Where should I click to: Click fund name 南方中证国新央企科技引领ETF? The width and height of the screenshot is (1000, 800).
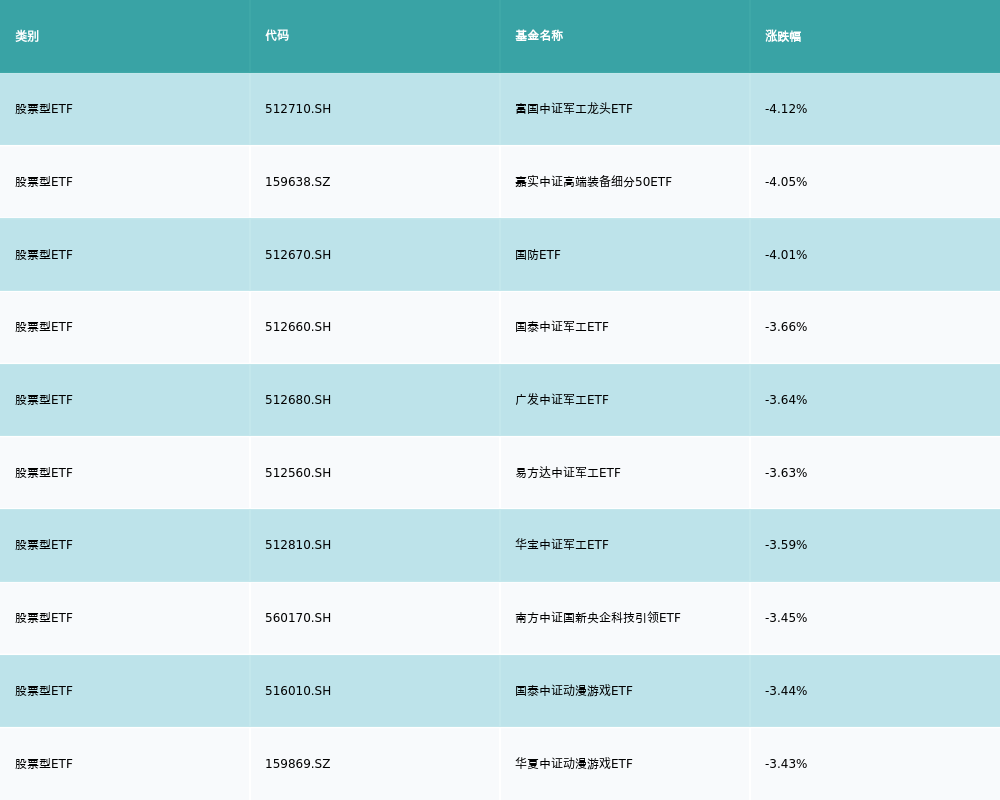click(598, 618)
